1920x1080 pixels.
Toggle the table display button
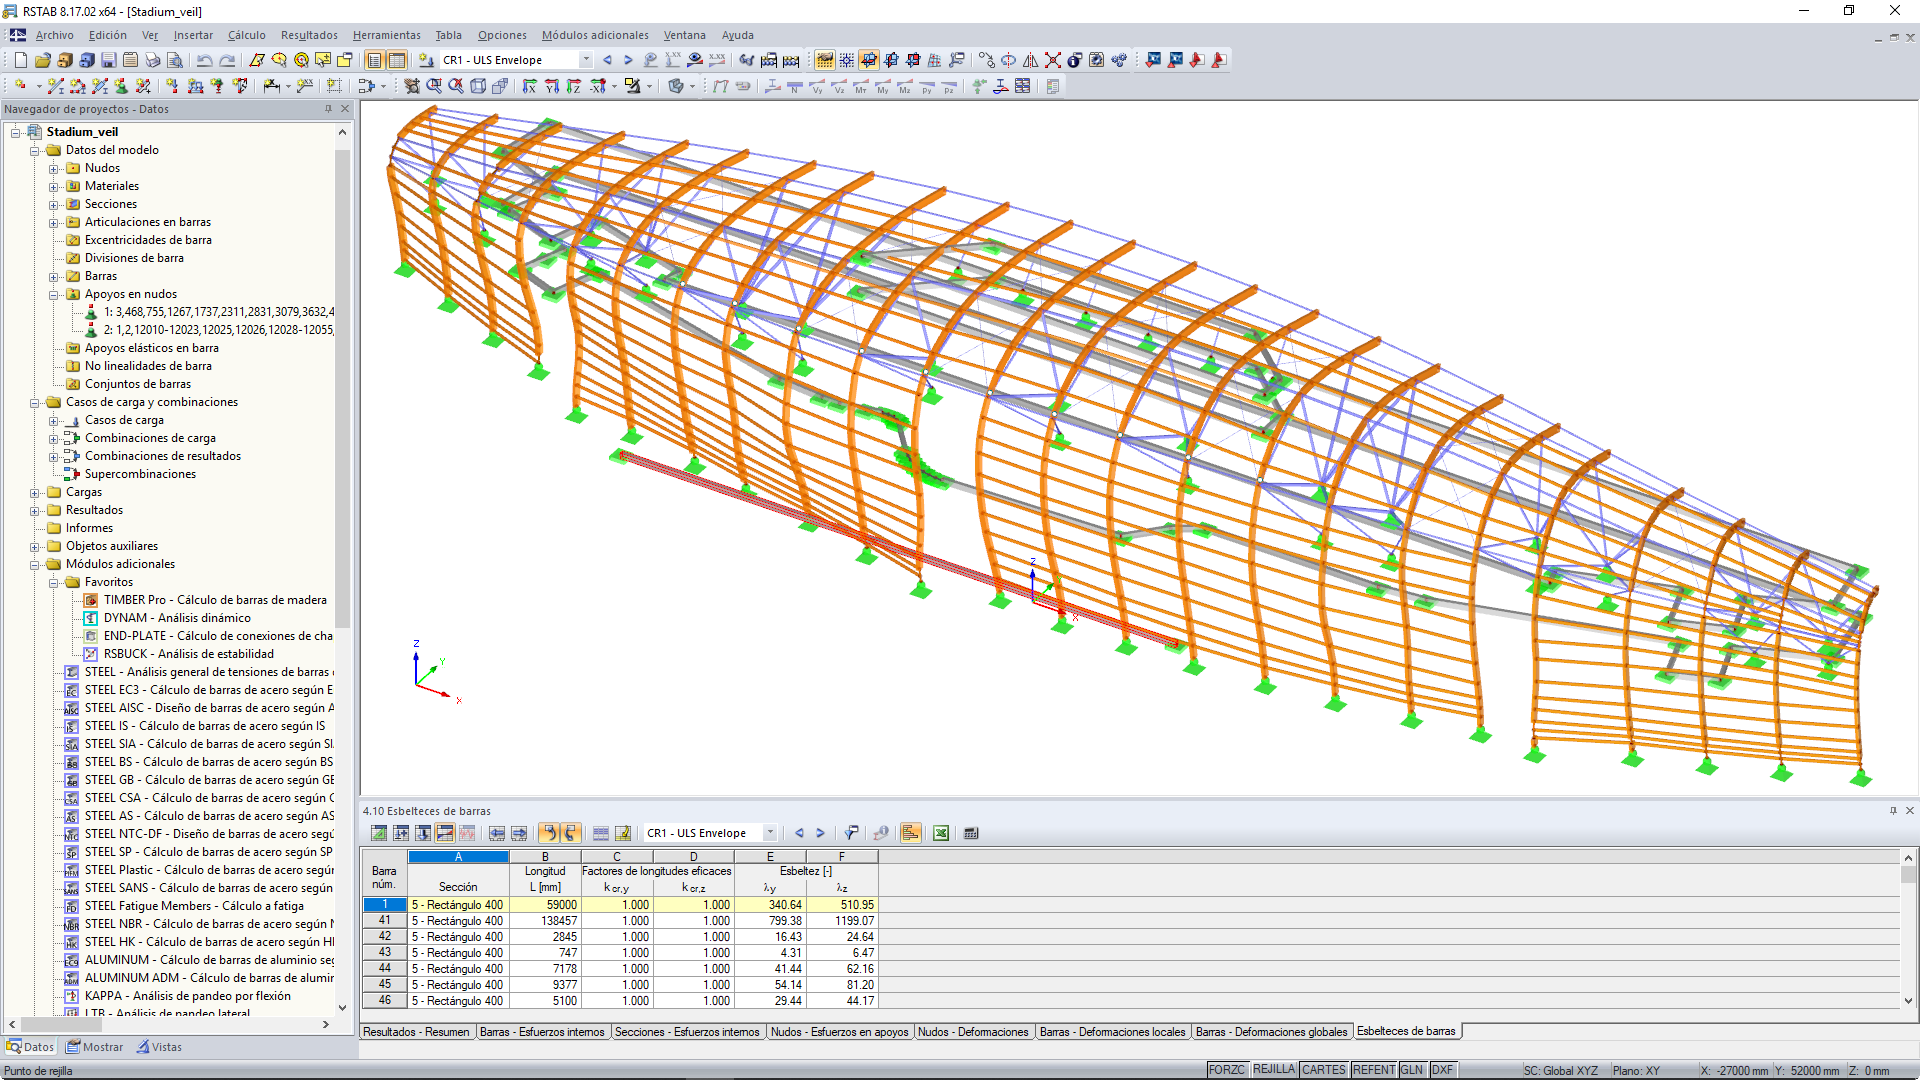(397, 60)
